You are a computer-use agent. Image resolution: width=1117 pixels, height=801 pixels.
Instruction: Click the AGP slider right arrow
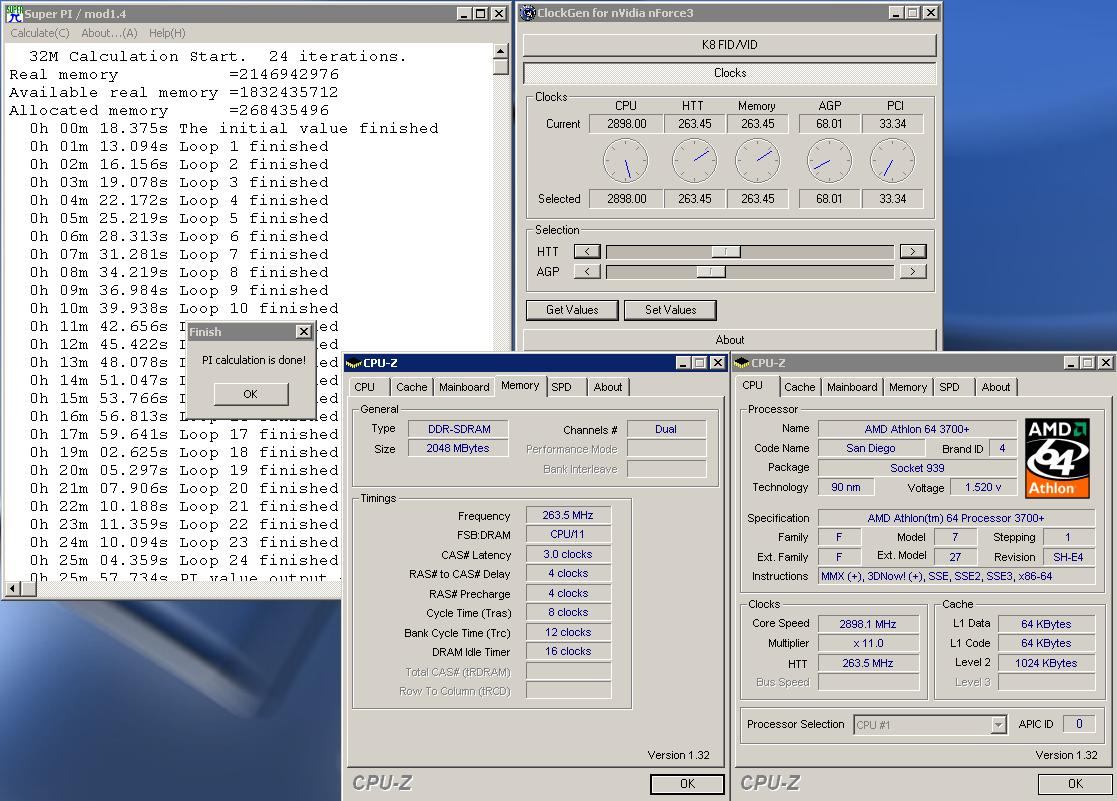pyautogui.click(x=912, y=271)
